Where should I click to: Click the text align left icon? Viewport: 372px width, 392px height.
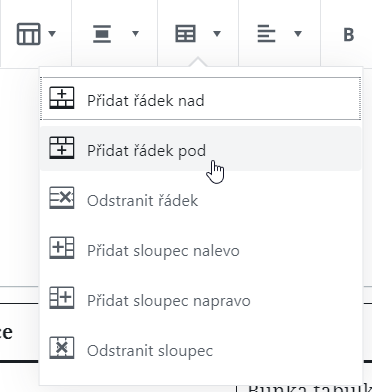point(266,34)
